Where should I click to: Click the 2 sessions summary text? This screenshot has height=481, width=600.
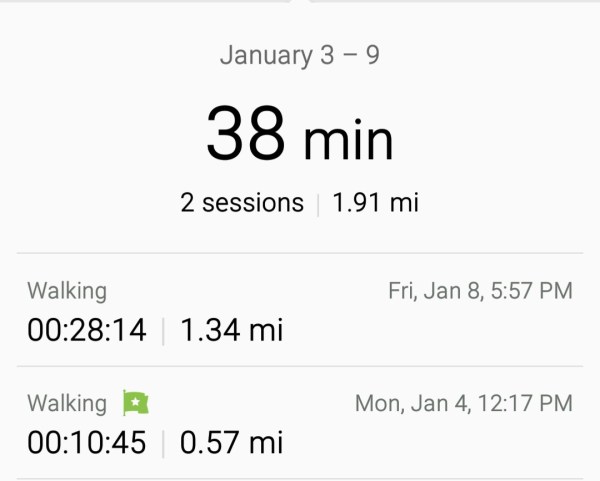pyautogui.click(x=242, y=203)
